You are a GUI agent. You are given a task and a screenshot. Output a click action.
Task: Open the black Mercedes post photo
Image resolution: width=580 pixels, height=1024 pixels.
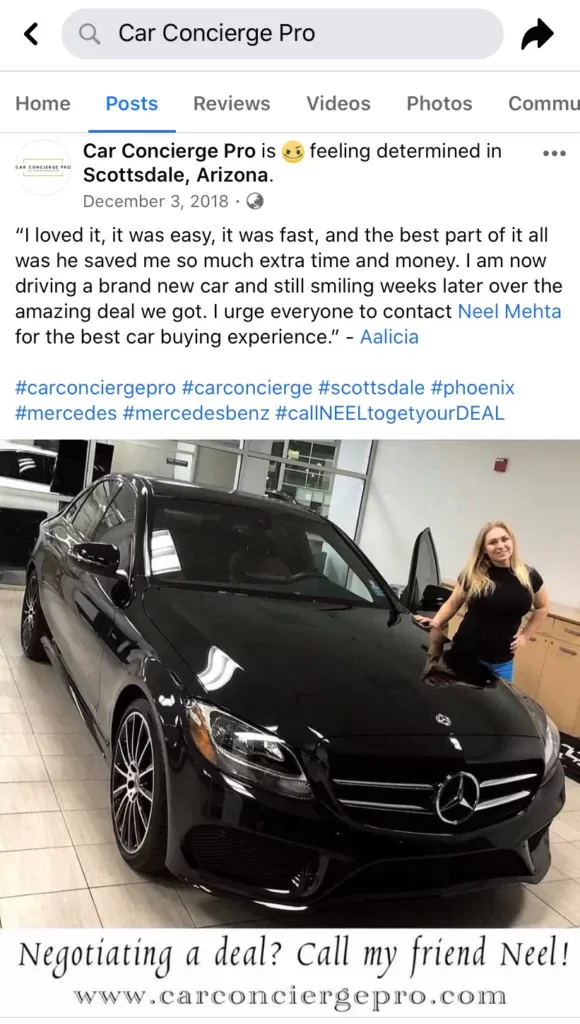tap(290, 728)
